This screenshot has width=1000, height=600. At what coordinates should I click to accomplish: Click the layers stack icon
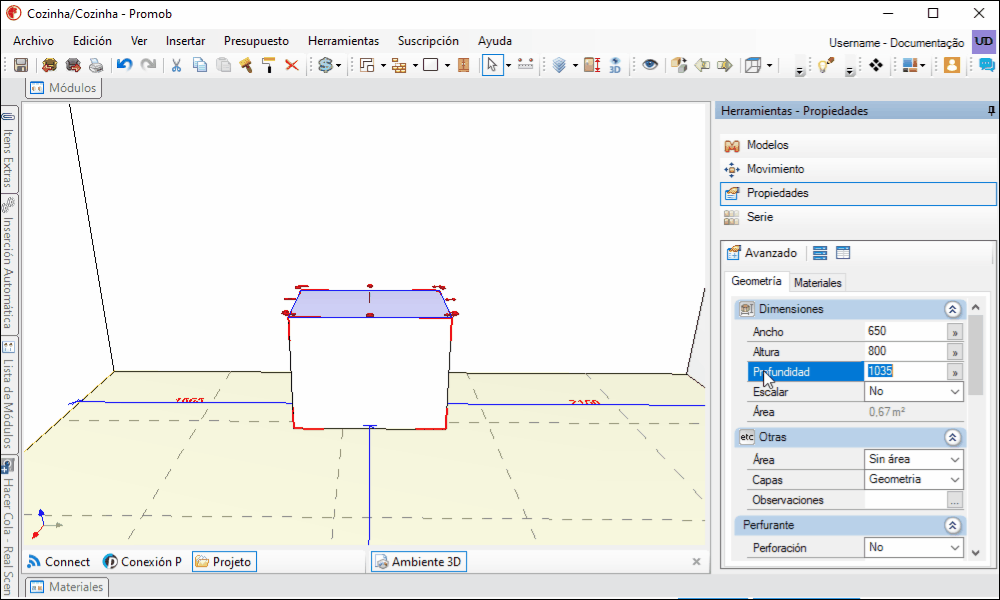pyautogui.click(x=559, y=65)
